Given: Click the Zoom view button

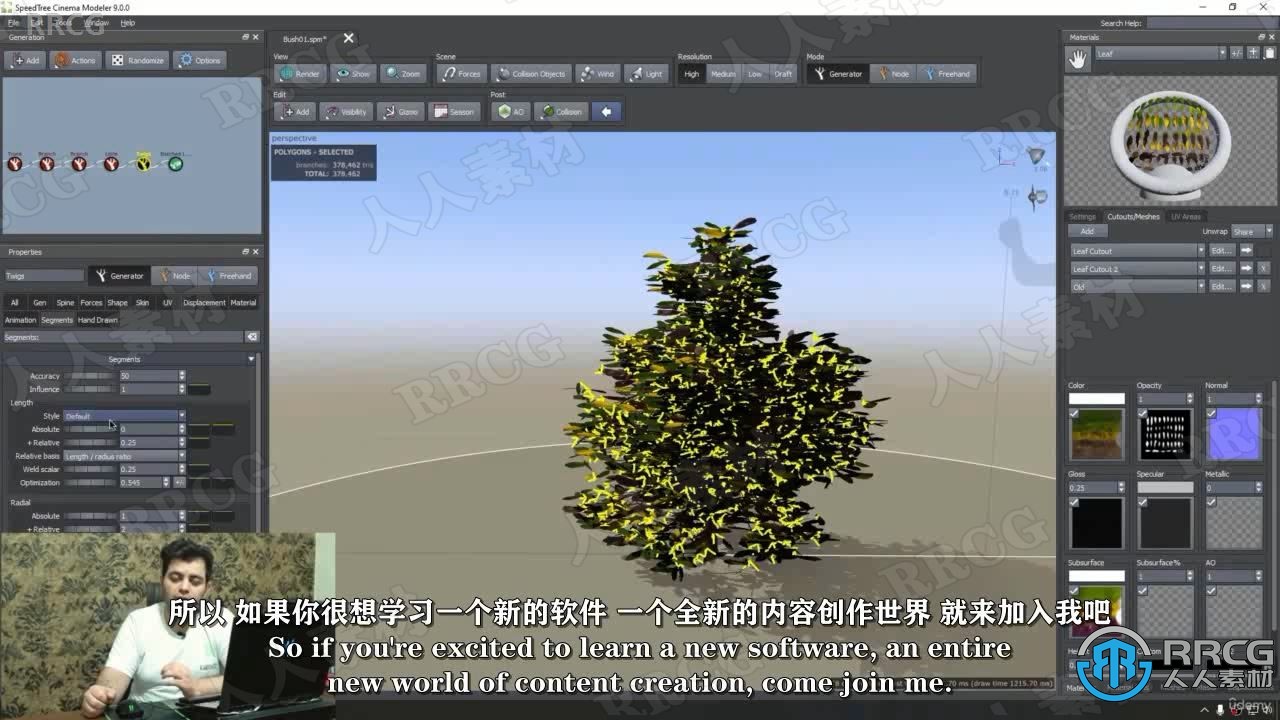Looking at the screenshot, I should [x=404, y=74].
